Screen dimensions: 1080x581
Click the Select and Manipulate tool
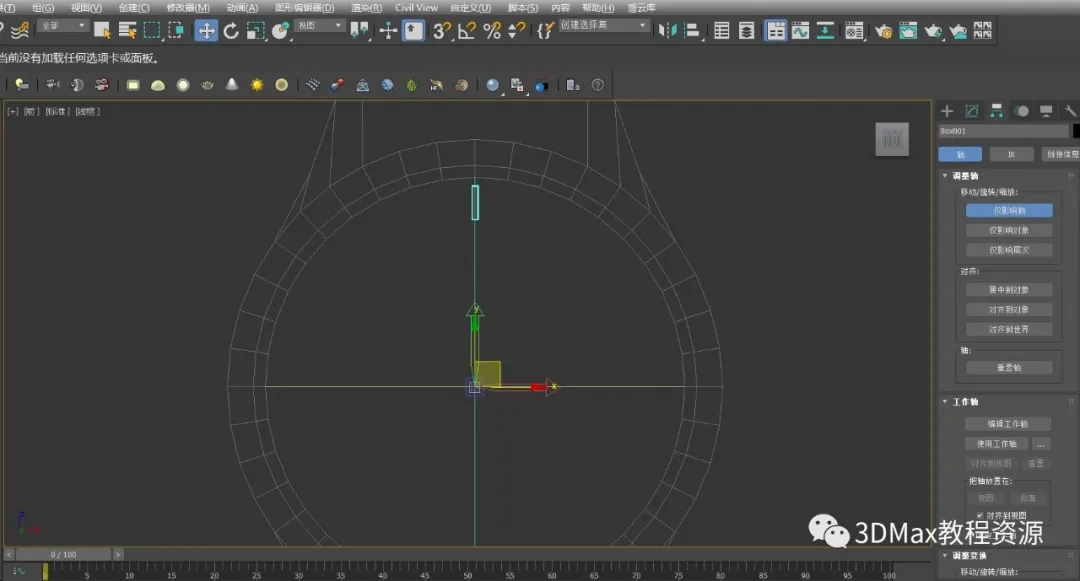(x=388, y=30)
